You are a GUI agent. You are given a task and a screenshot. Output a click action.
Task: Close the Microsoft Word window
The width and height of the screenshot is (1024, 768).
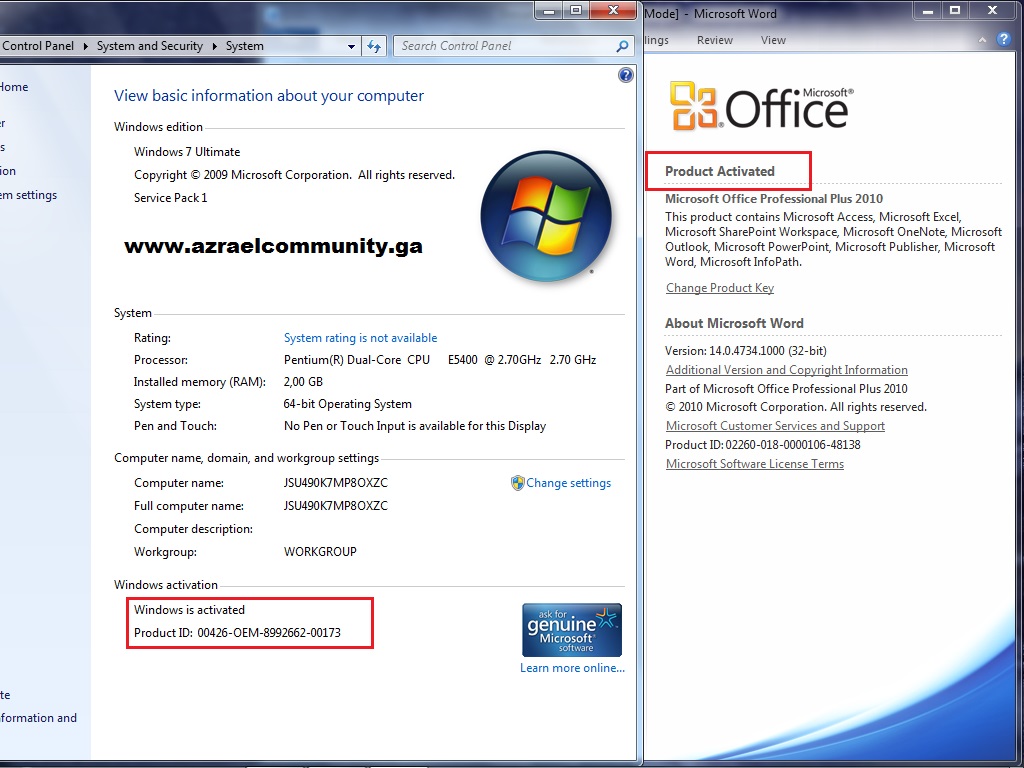point(991,10)
